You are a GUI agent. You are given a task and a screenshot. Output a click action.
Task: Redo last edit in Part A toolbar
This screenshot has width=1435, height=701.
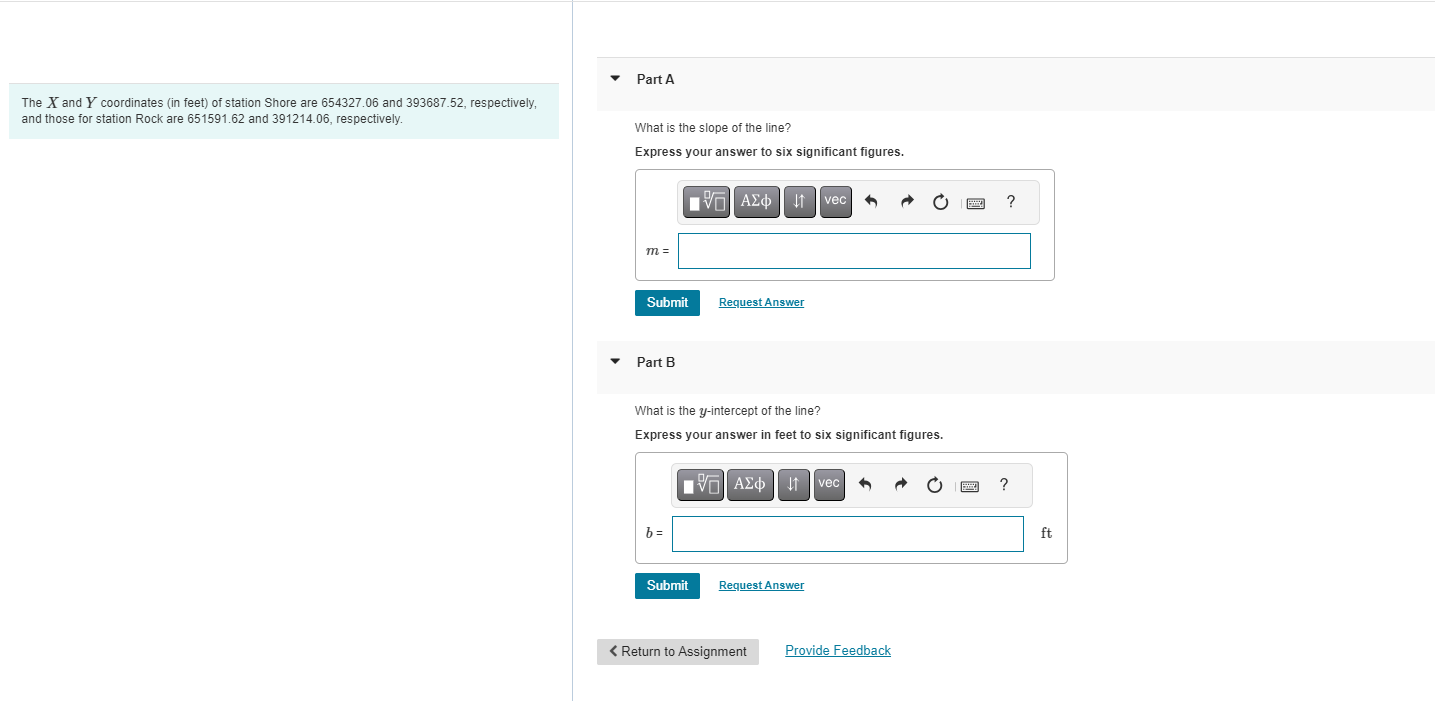[907, 202]
